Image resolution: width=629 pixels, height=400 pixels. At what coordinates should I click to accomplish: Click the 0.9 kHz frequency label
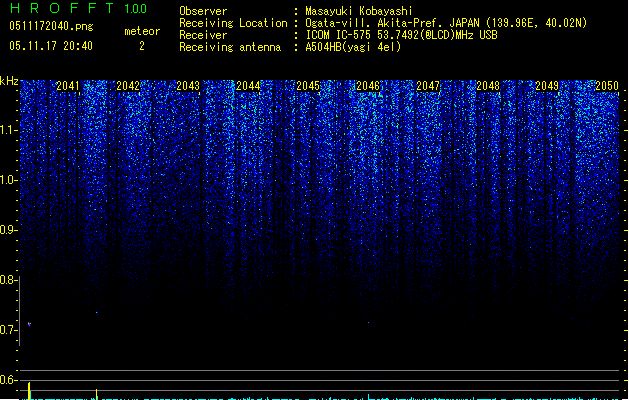[8, 230]
